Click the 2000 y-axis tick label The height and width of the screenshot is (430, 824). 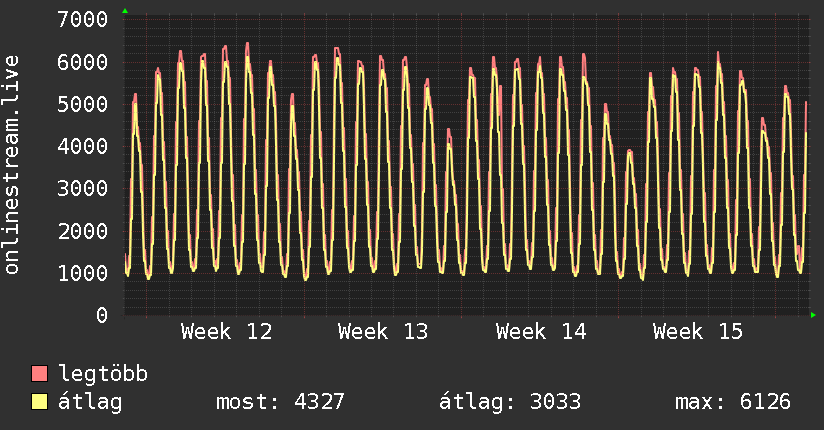(x=83, y=231)
